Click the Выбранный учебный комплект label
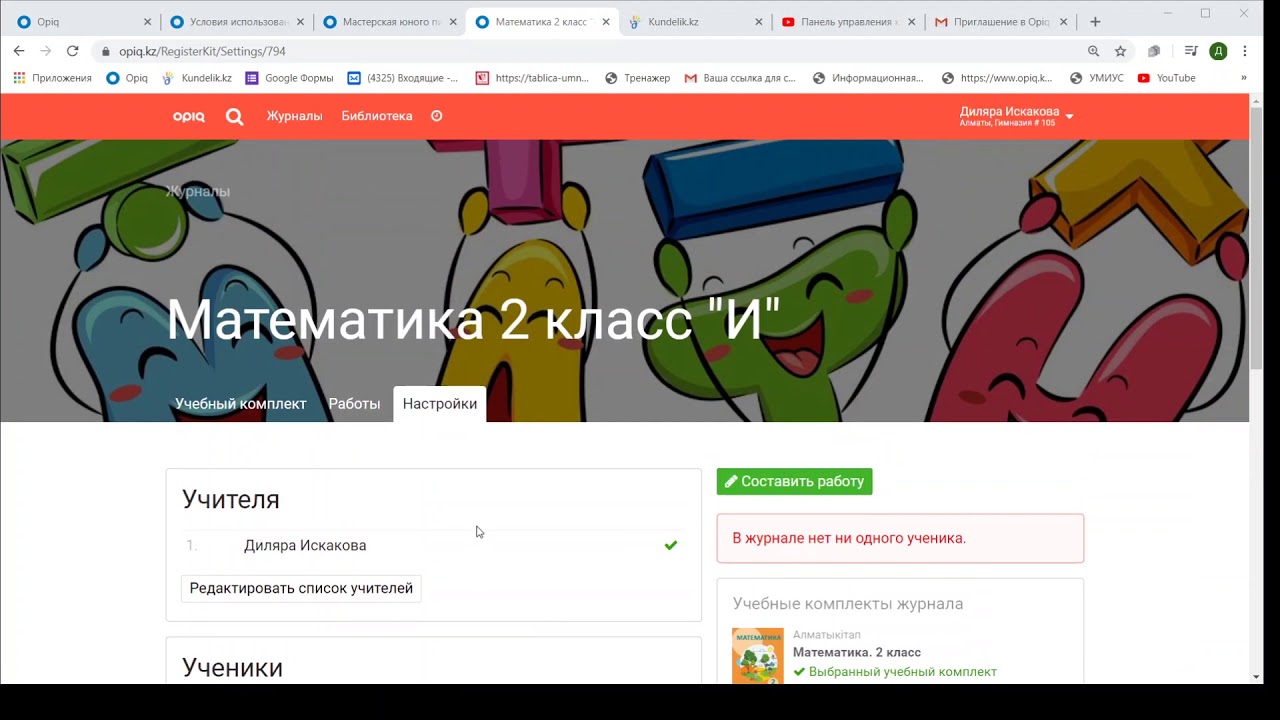 click(x=895, y=672)
